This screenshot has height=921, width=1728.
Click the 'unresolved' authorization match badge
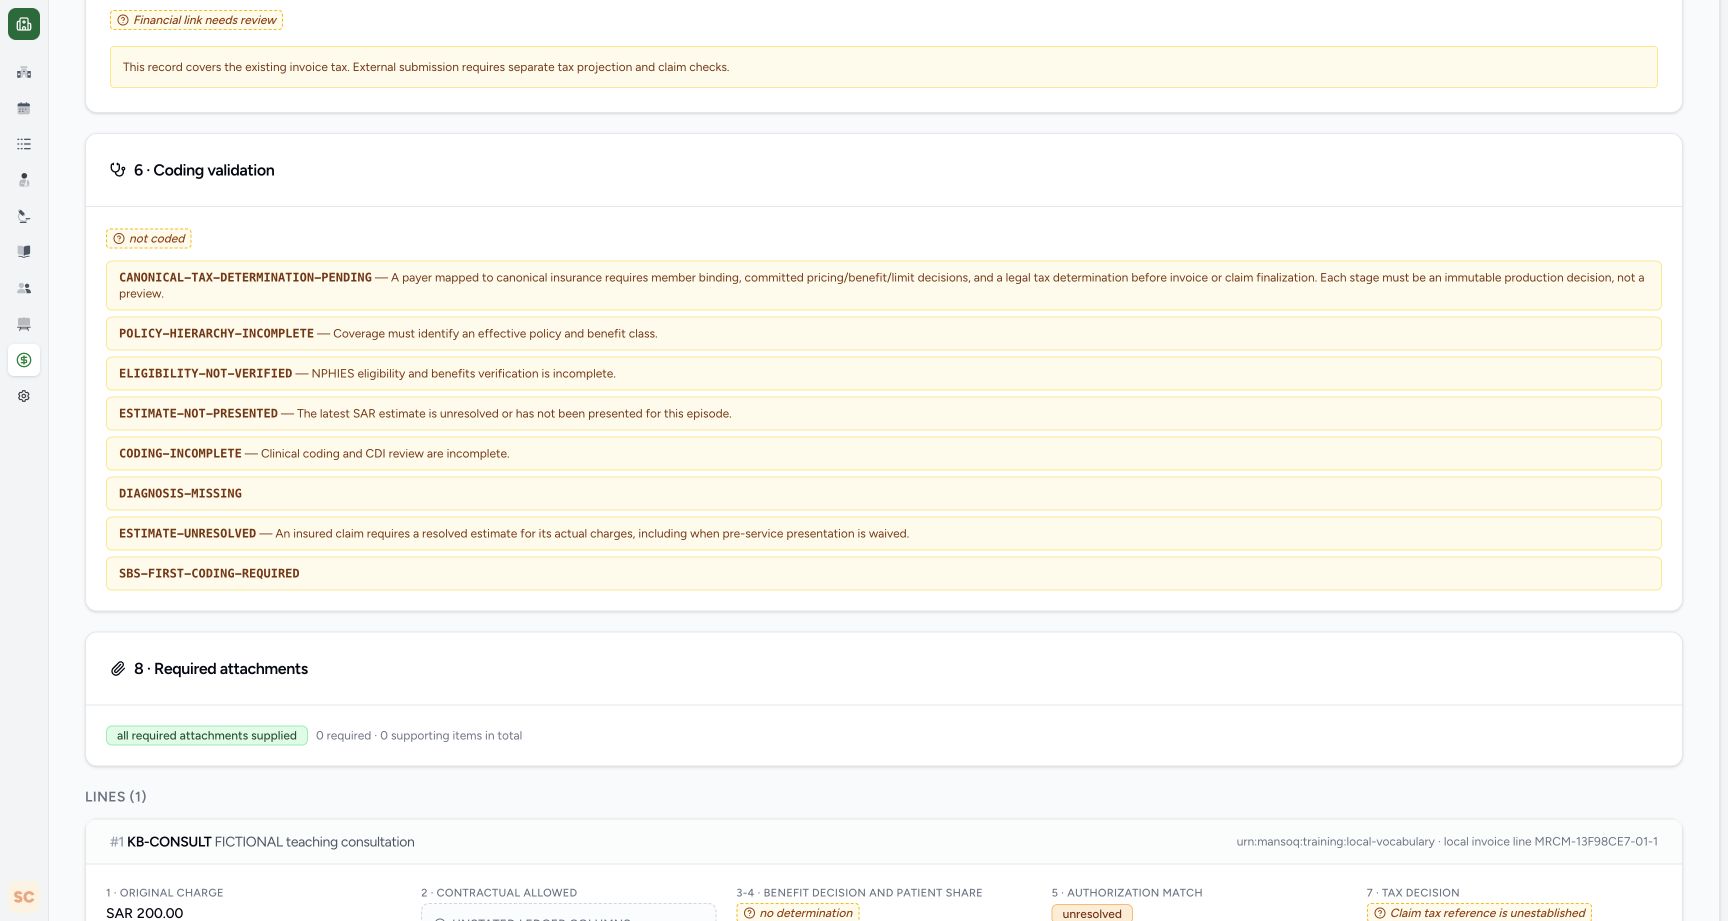tap(1092, 913)
